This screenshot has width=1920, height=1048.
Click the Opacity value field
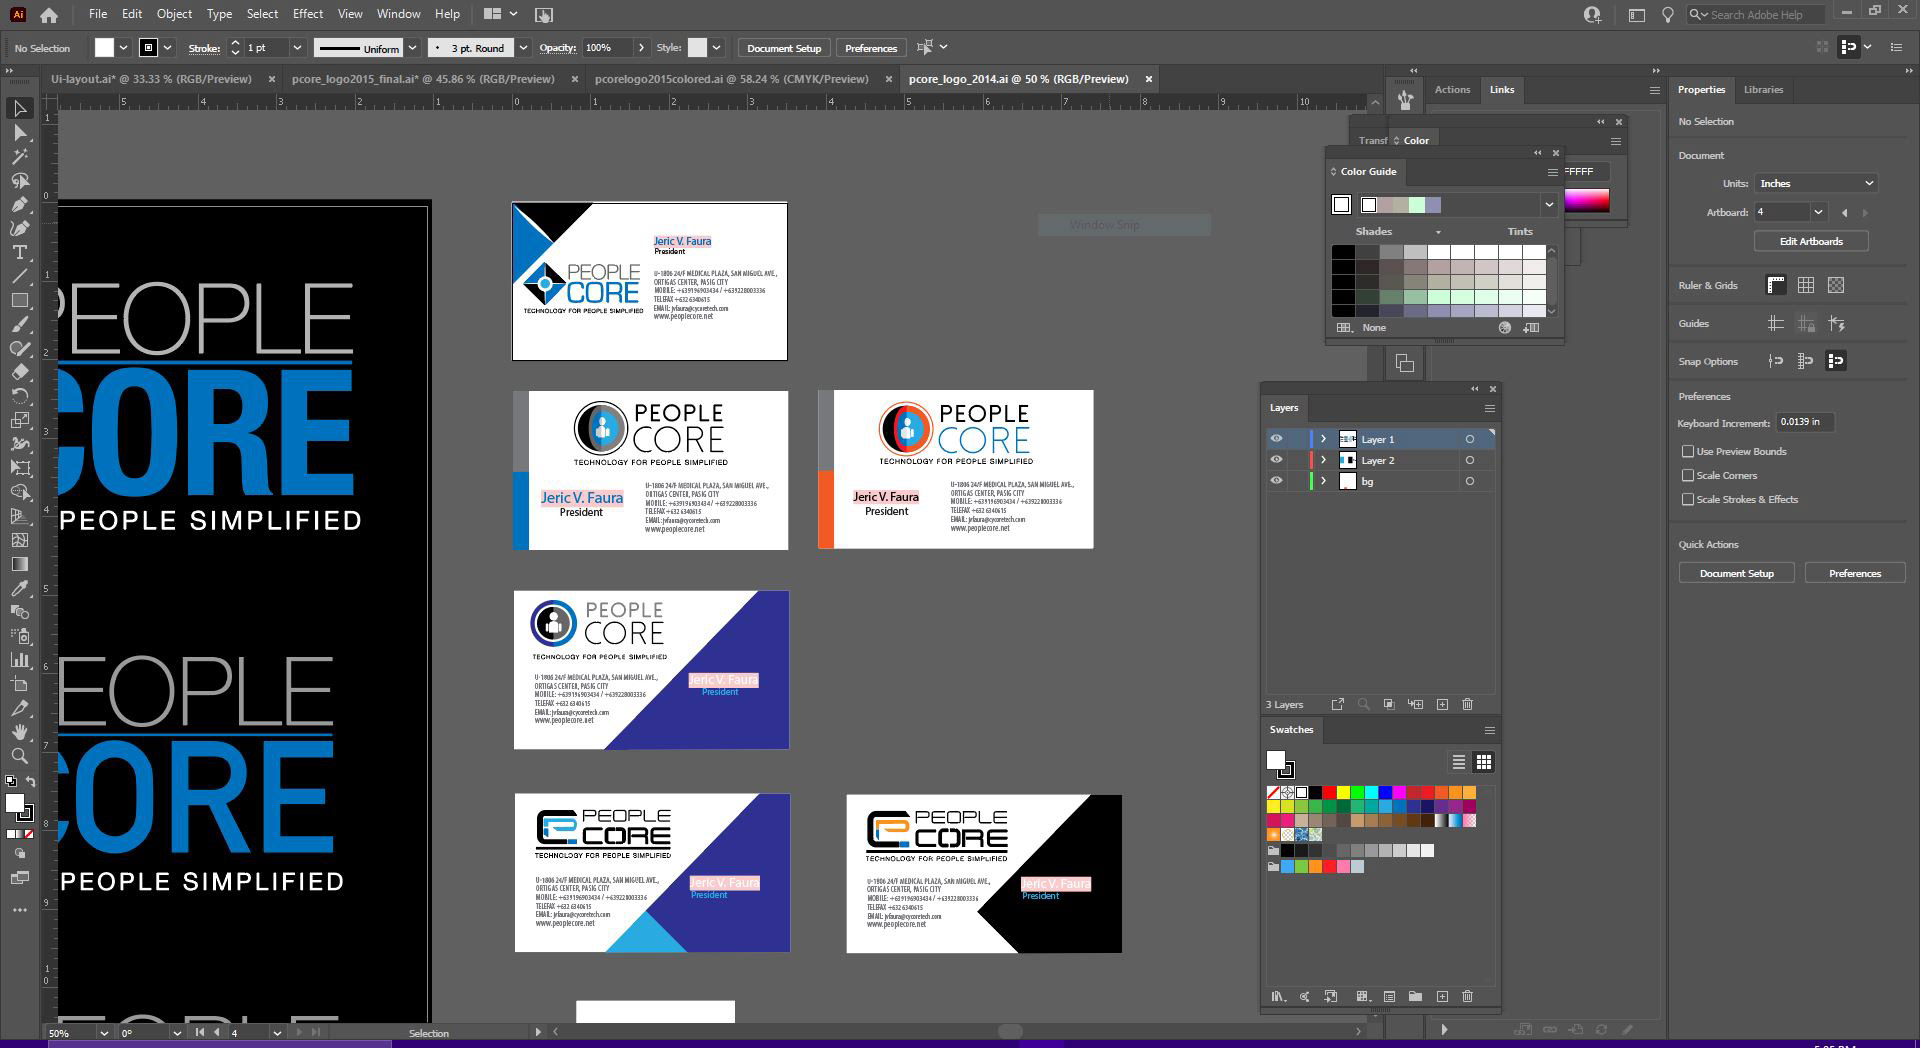coord(606,48)
